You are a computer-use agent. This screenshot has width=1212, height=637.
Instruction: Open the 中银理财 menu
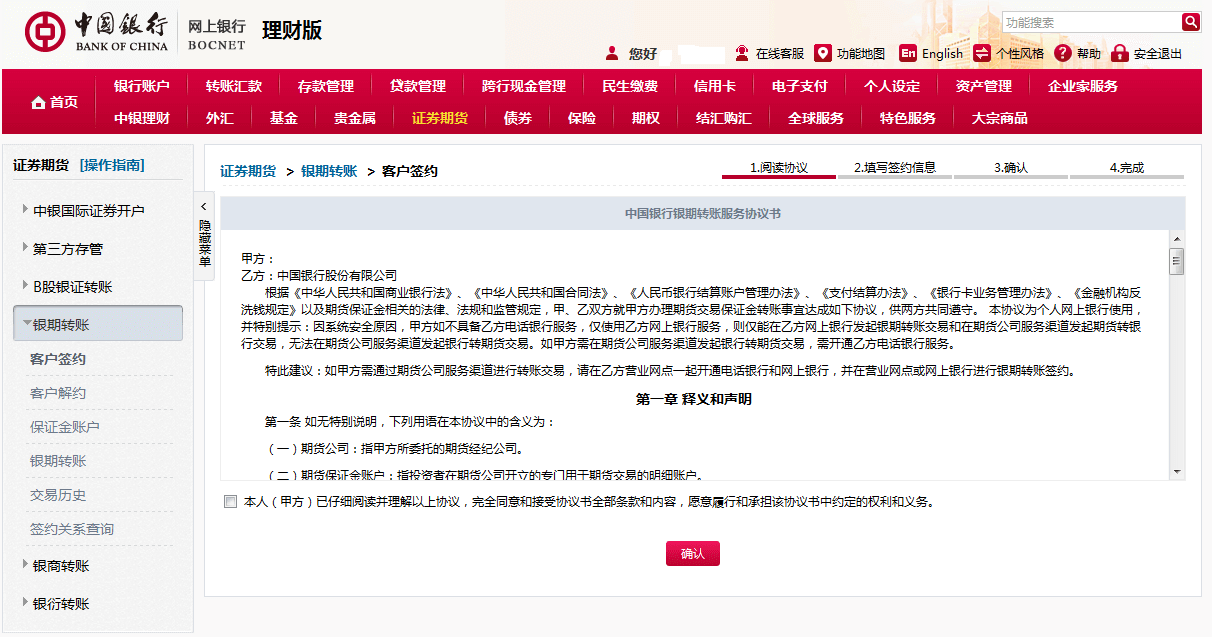(x=142, y=118)
